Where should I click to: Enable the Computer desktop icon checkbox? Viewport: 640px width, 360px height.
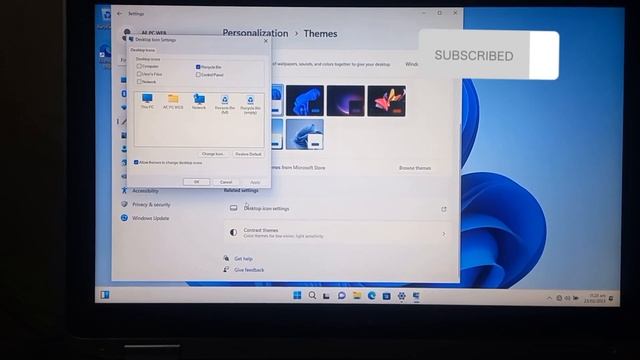[139, 66]
